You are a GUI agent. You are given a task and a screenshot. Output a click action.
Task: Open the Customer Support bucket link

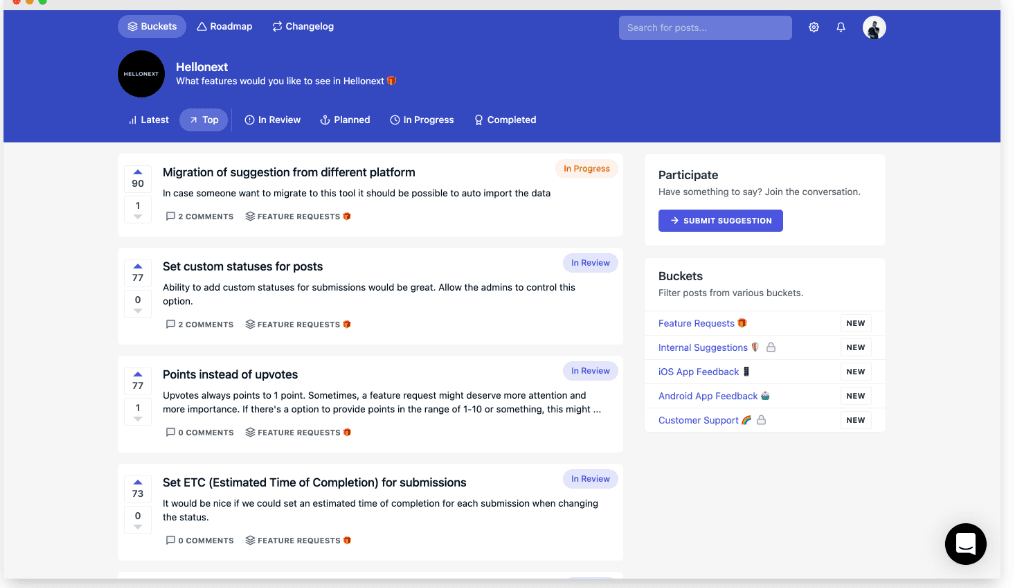pos(705,420)
